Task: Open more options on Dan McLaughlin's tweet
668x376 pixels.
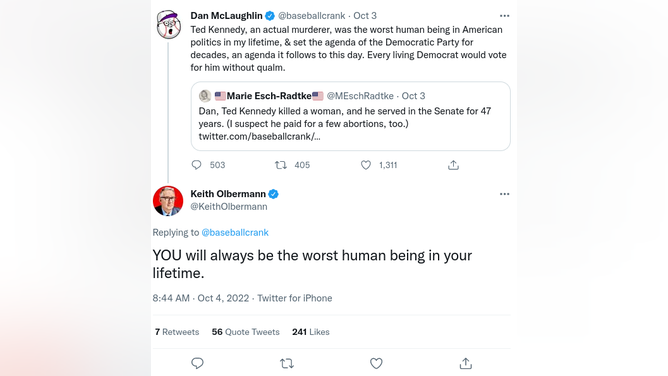Action: [x=504, y=16]
